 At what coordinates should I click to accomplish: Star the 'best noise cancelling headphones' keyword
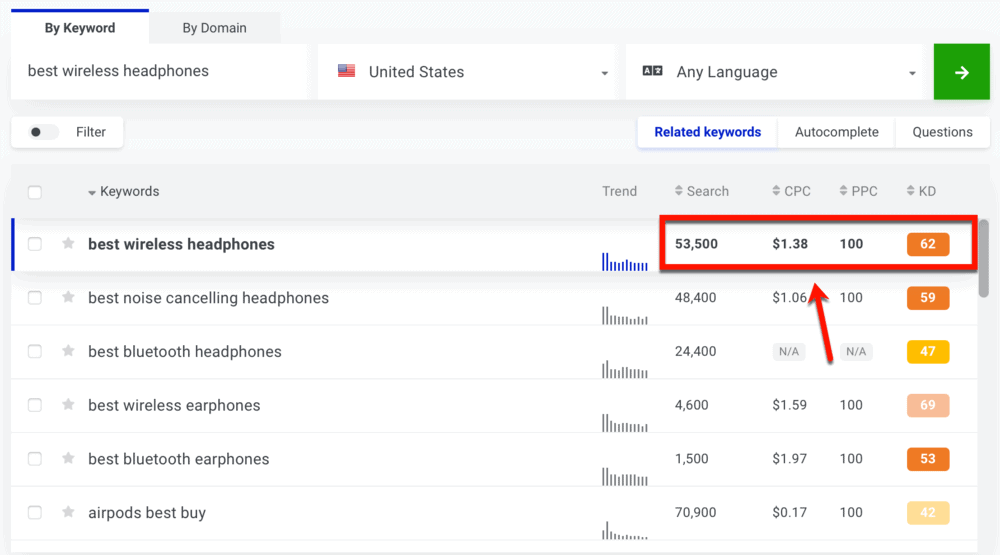pos(68,297)
